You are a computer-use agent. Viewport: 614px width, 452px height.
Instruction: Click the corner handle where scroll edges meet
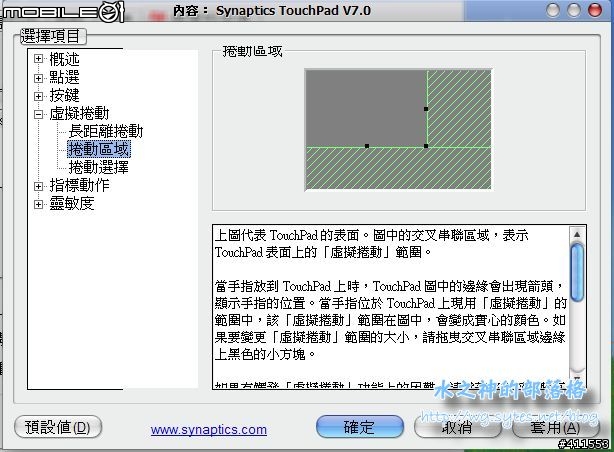coord(426,146)
